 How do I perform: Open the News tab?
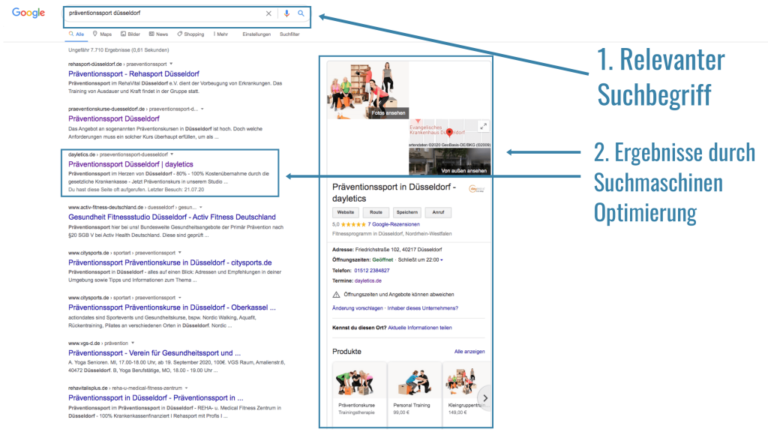coord(158,34)
